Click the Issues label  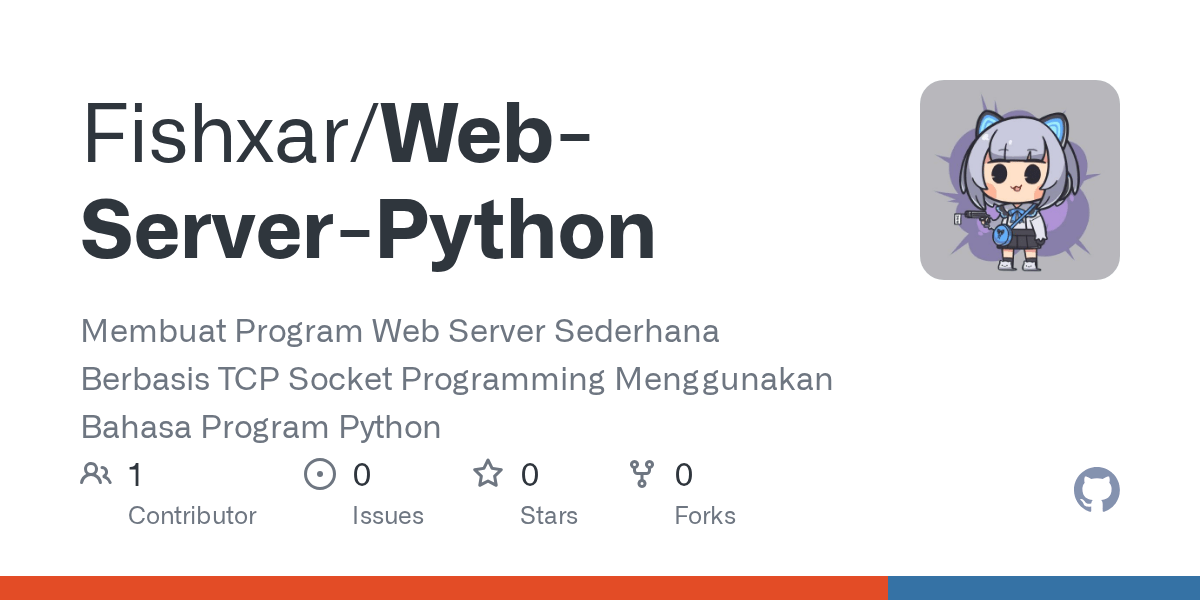388,516
